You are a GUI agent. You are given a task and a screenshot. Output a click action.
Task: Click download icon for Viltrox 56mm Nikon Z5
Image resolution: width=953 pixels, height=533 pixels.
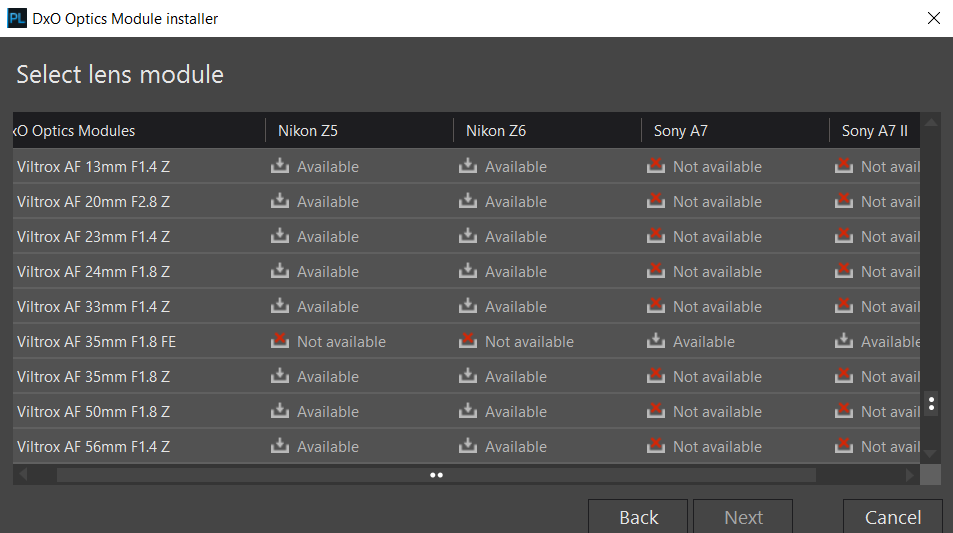280,445
